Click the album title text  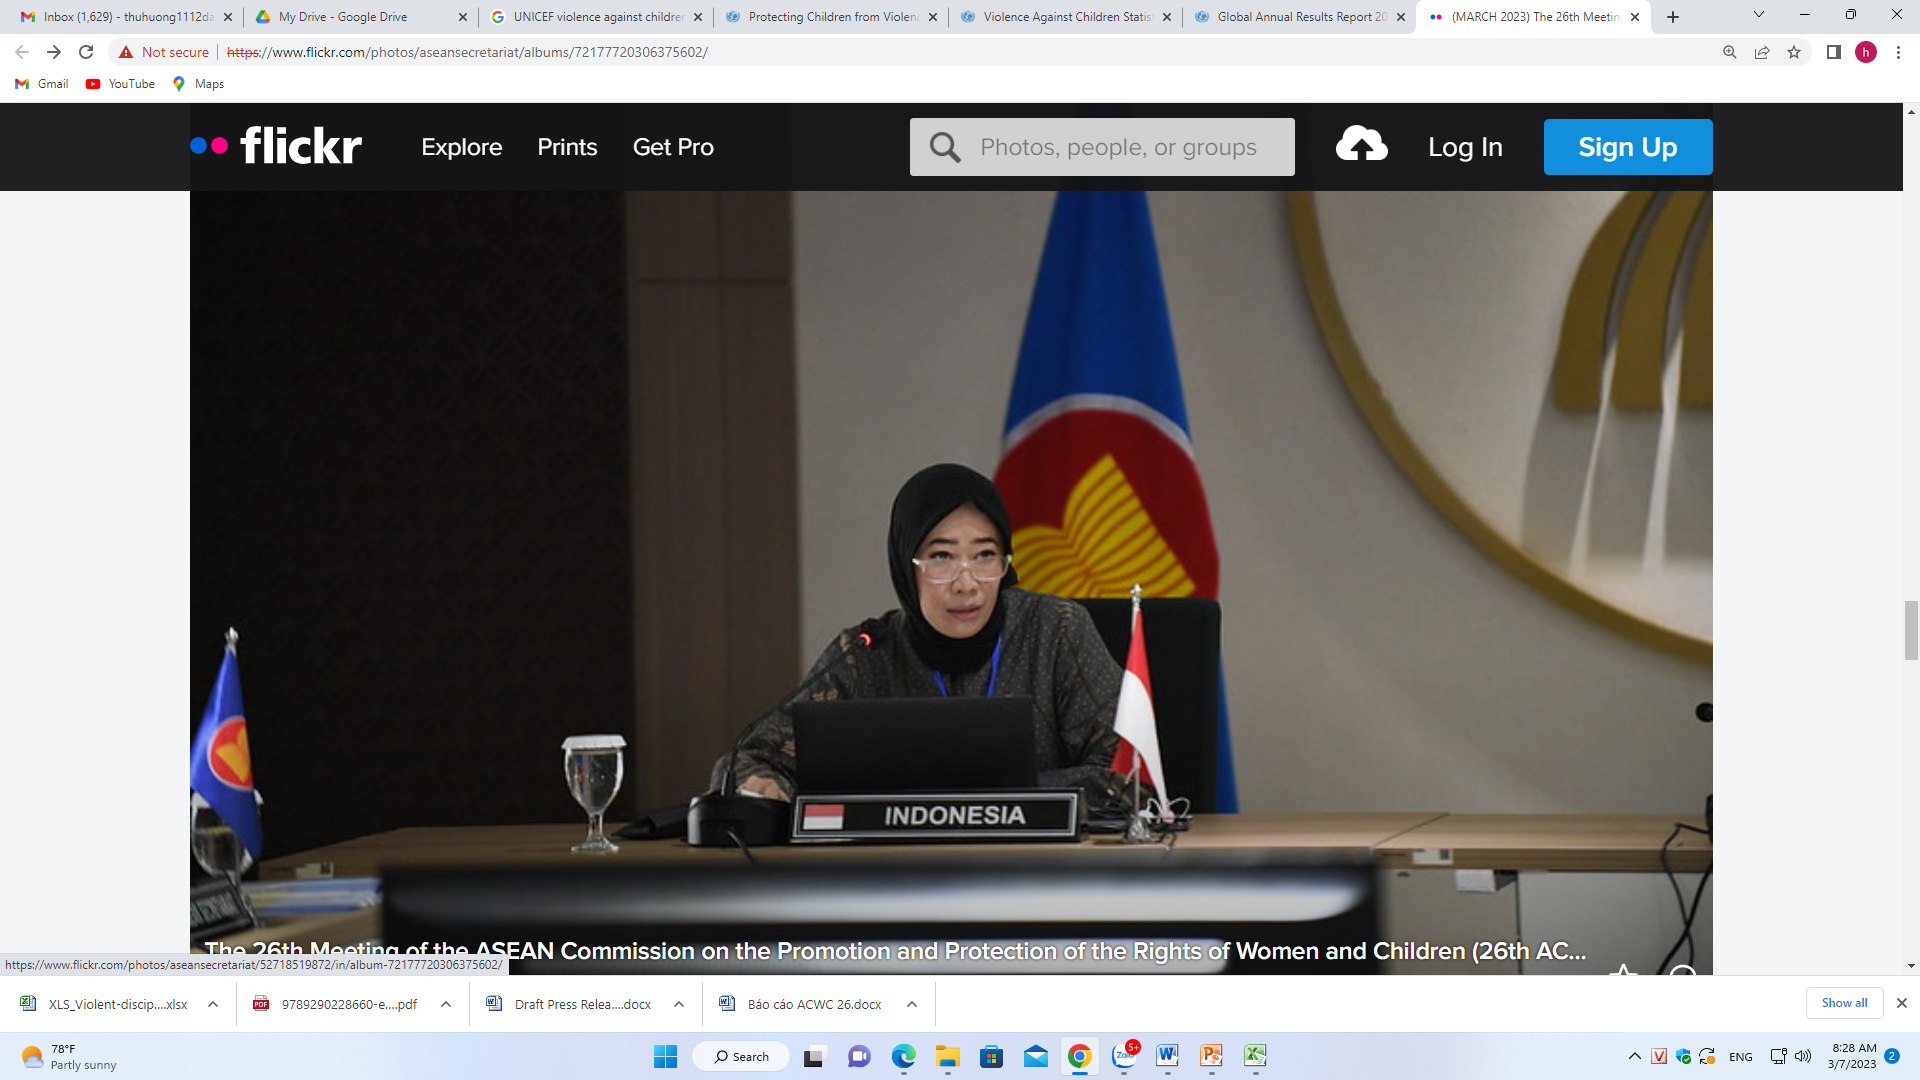[x=895, y=951]
